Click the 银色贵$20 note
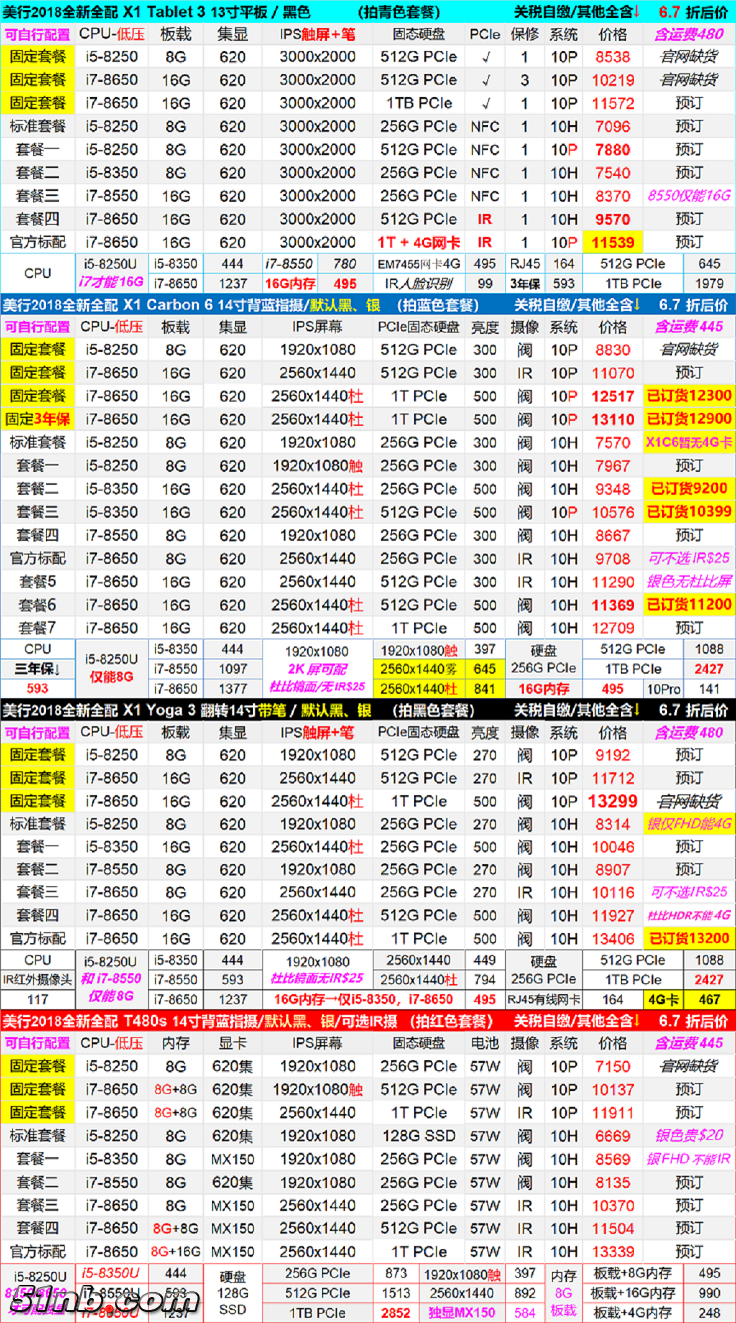Image resolution: width=736 pixels, height=1323 pixels. pos(689,1136)
